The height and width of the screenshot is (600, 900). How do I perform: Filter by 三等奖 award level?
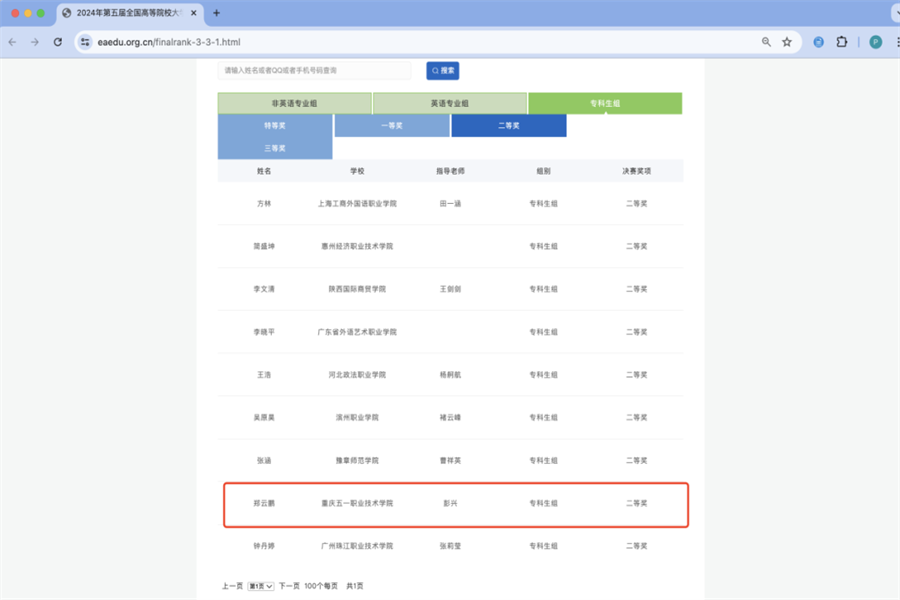[x=275, y=148]
